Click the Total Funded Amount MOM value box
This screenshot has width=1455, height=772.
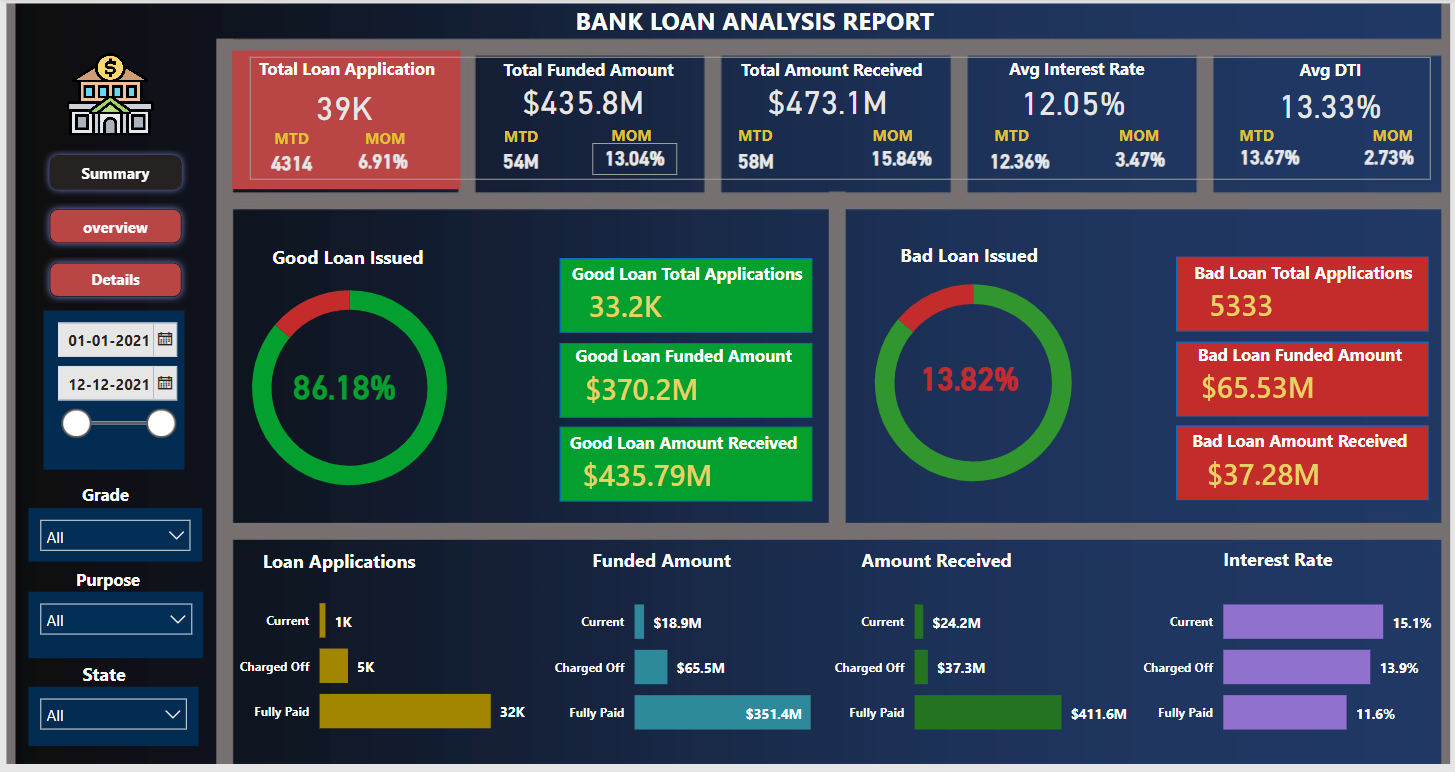[634, 159]
